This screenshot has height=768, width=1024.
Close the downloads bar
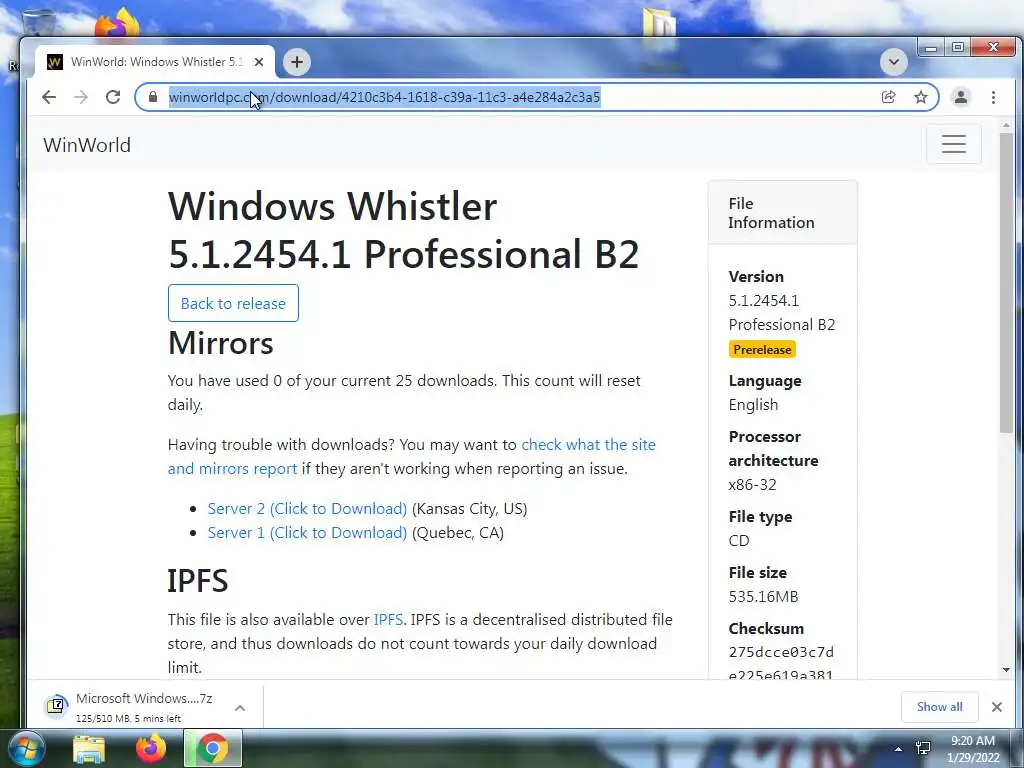(x=997, y=707)
